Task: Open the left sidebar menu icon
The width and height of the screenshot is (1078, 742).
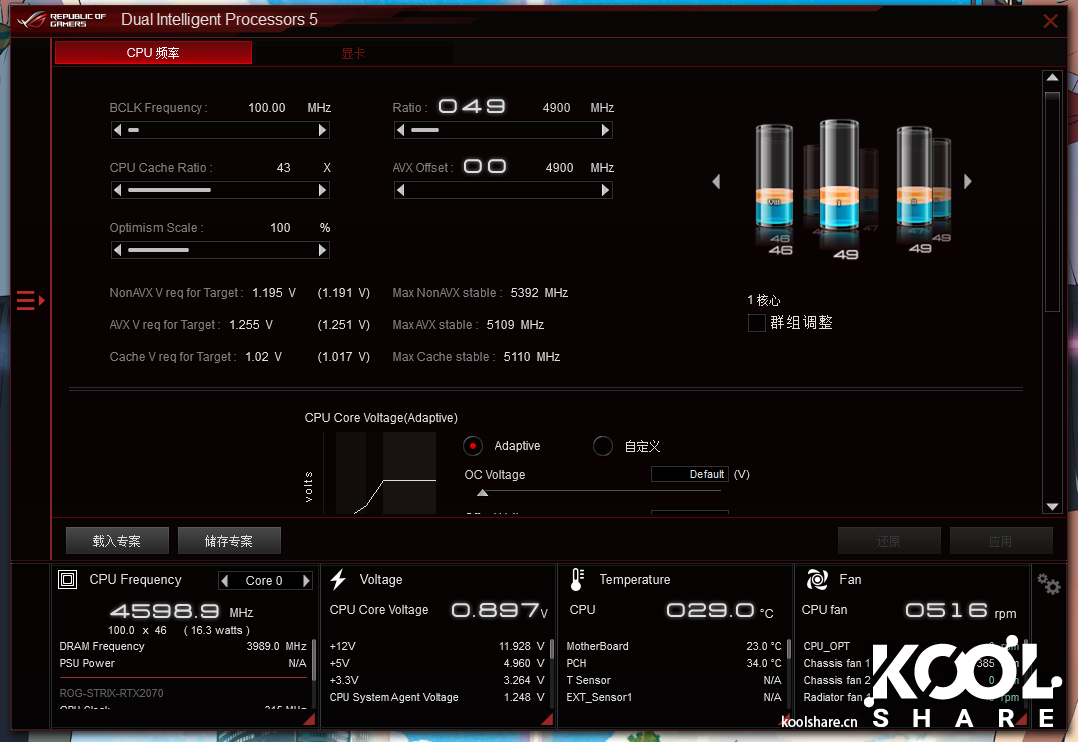Action: [29, 299]
